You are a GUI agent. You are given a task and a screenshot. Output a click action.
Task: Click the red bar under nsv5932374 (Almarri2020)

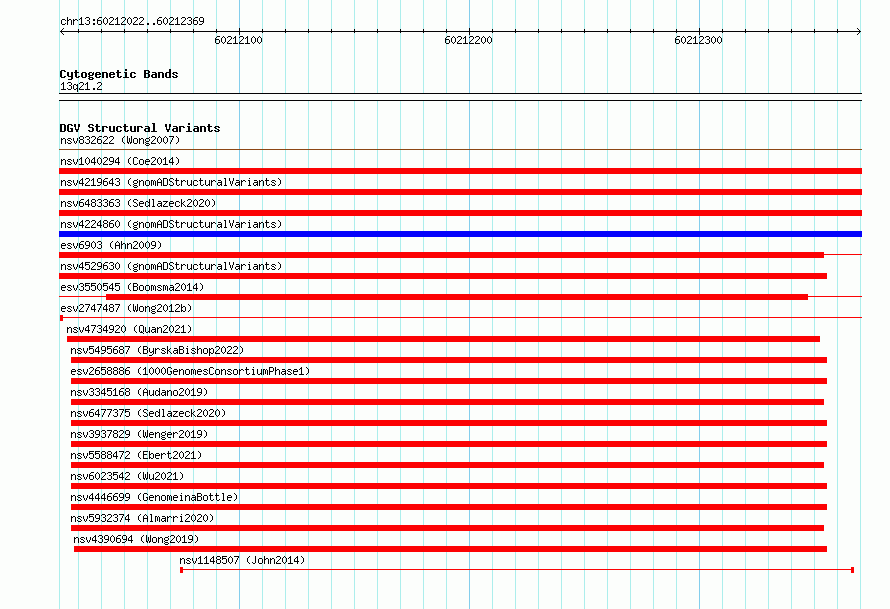[x=447, y=528]
